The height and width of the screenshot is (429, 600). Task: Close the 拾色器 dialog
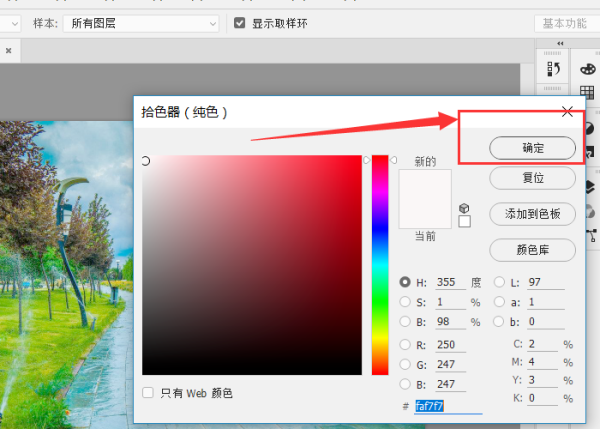[567, 112]
